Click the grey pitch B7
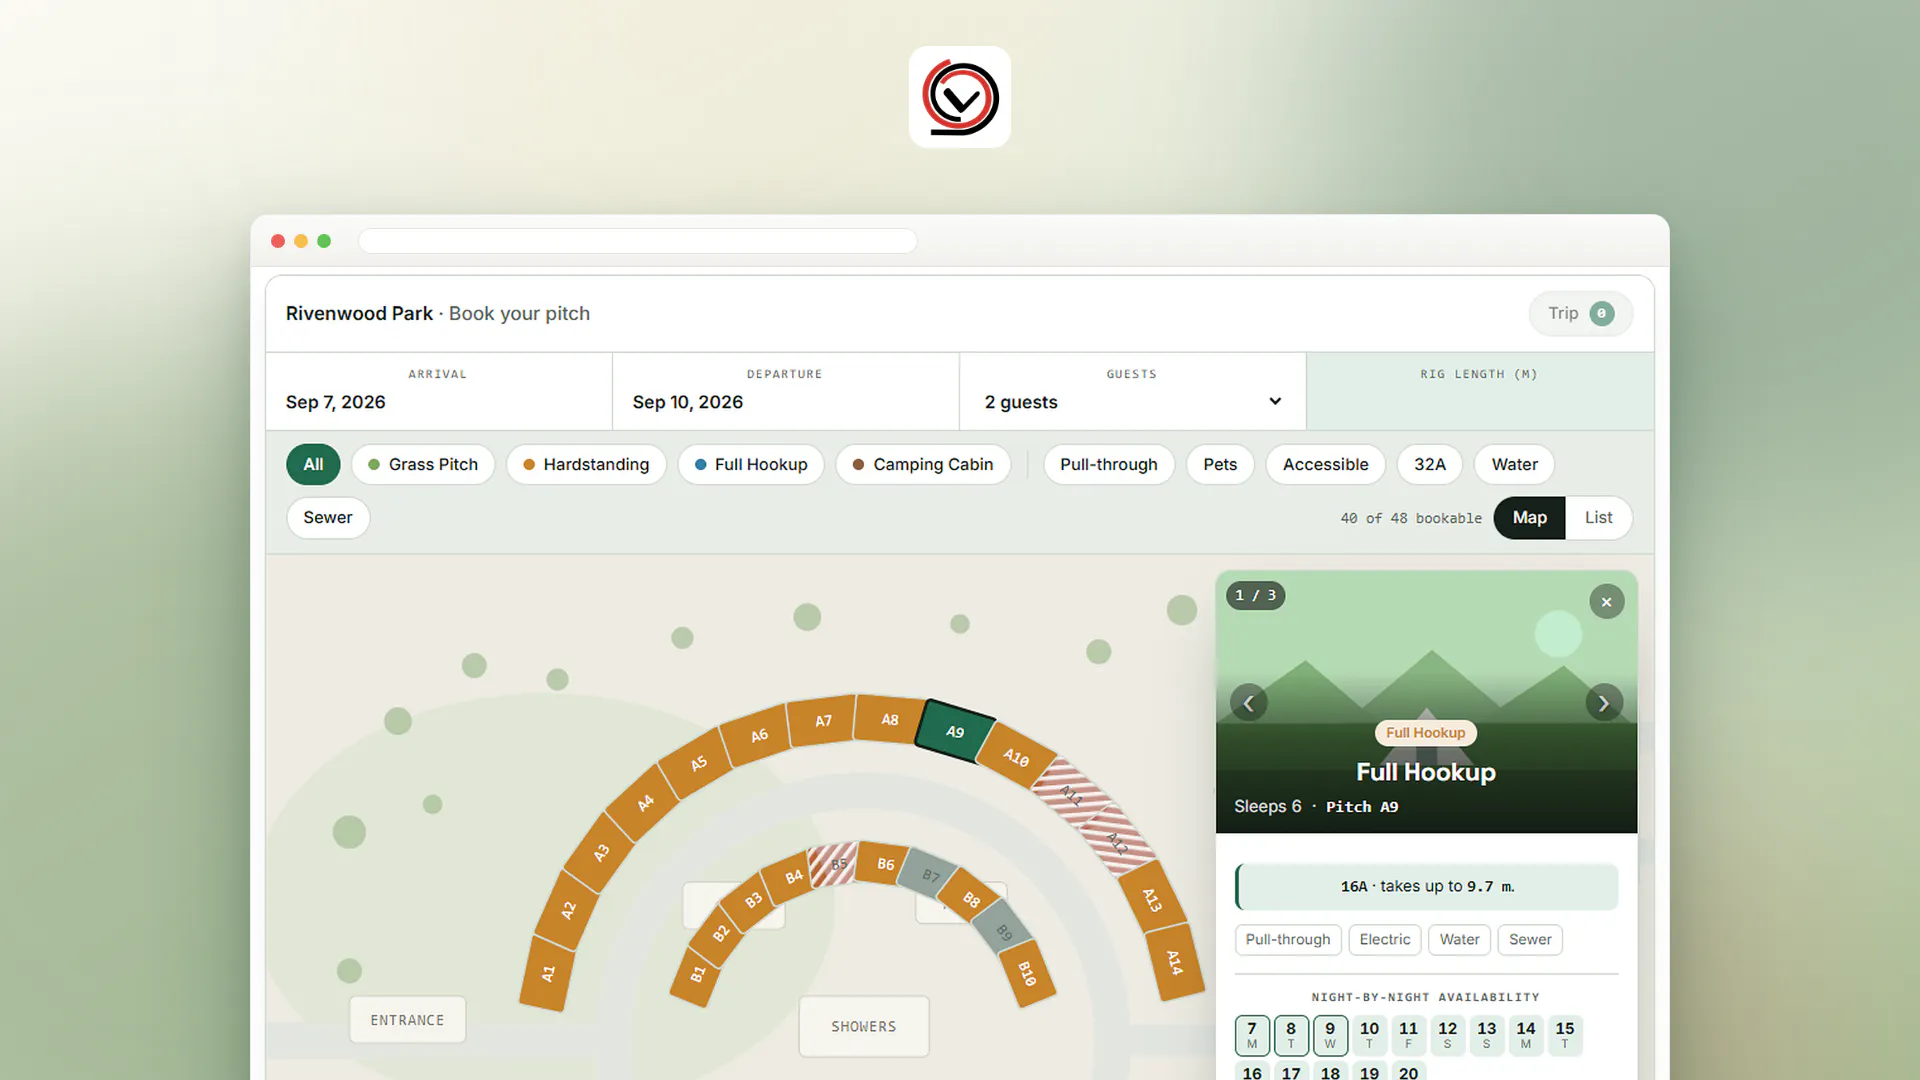This screenshot has height=1080, width=1920. (930, 876)
